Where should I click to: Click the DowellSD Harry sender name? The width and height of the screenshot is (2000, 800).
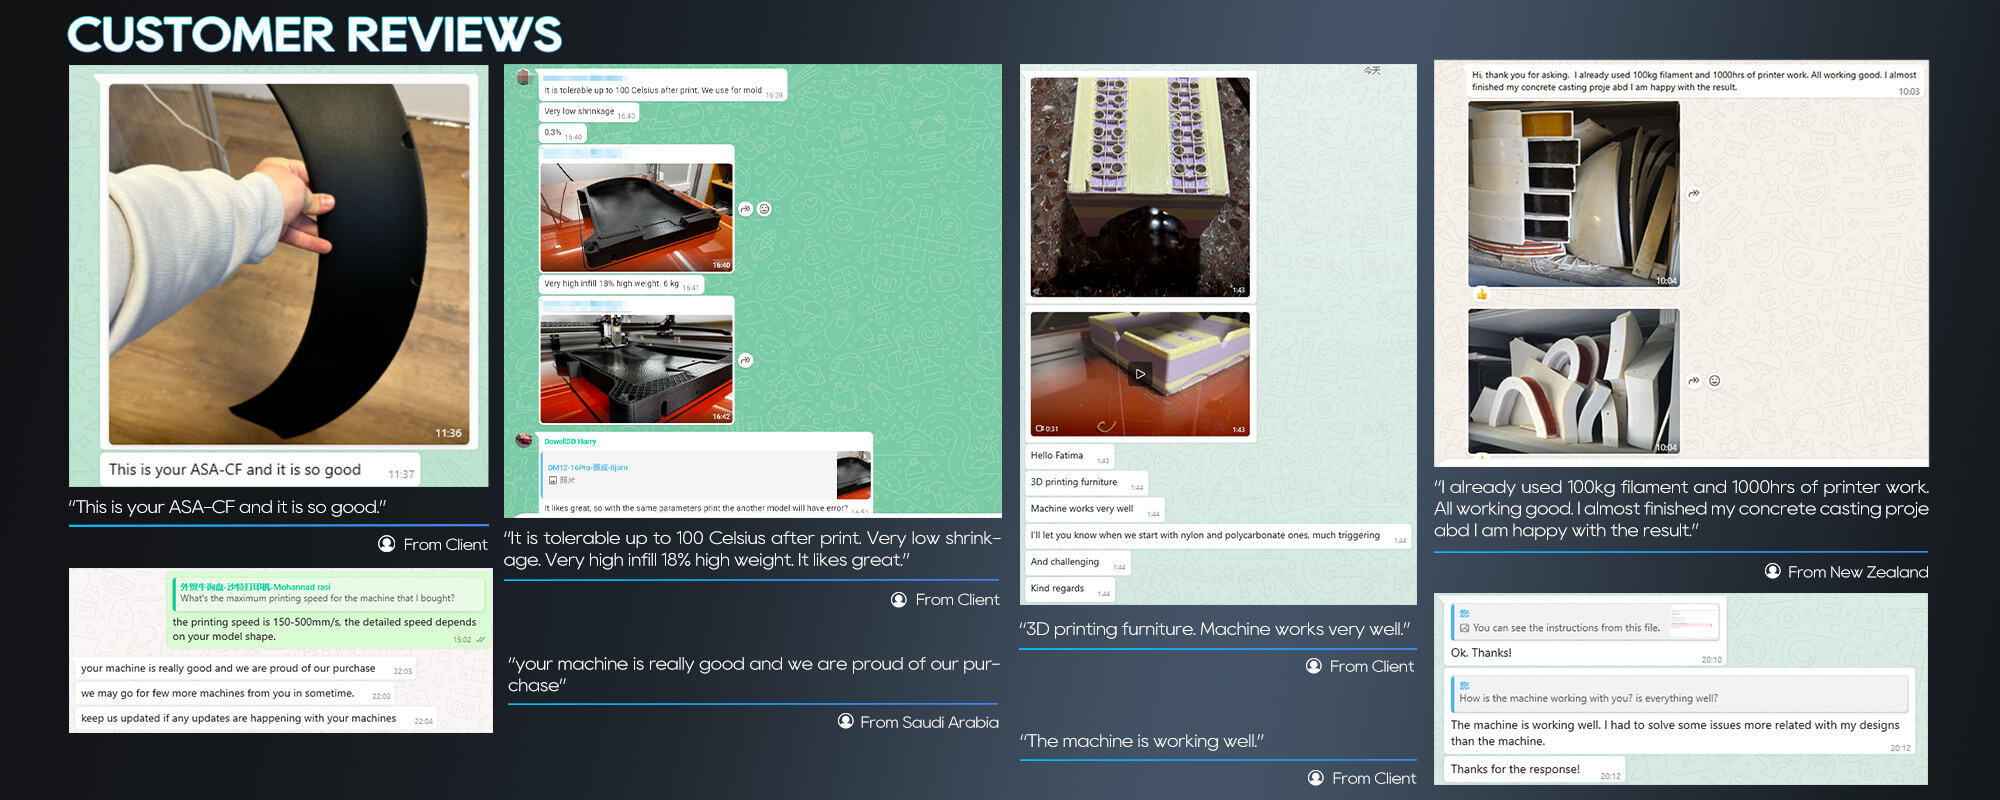(x=570, y=441)
